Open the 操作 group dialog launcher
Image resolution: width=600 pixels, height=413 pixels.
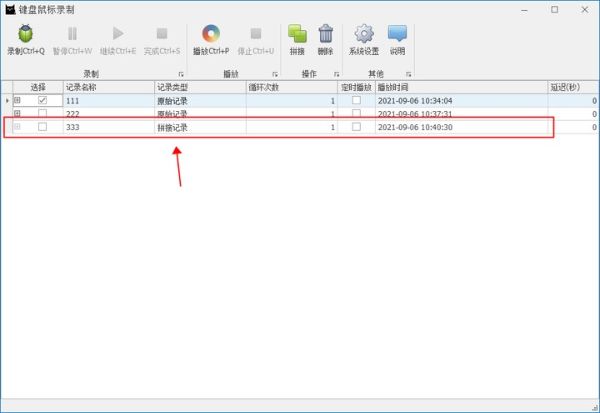[336, 74]
